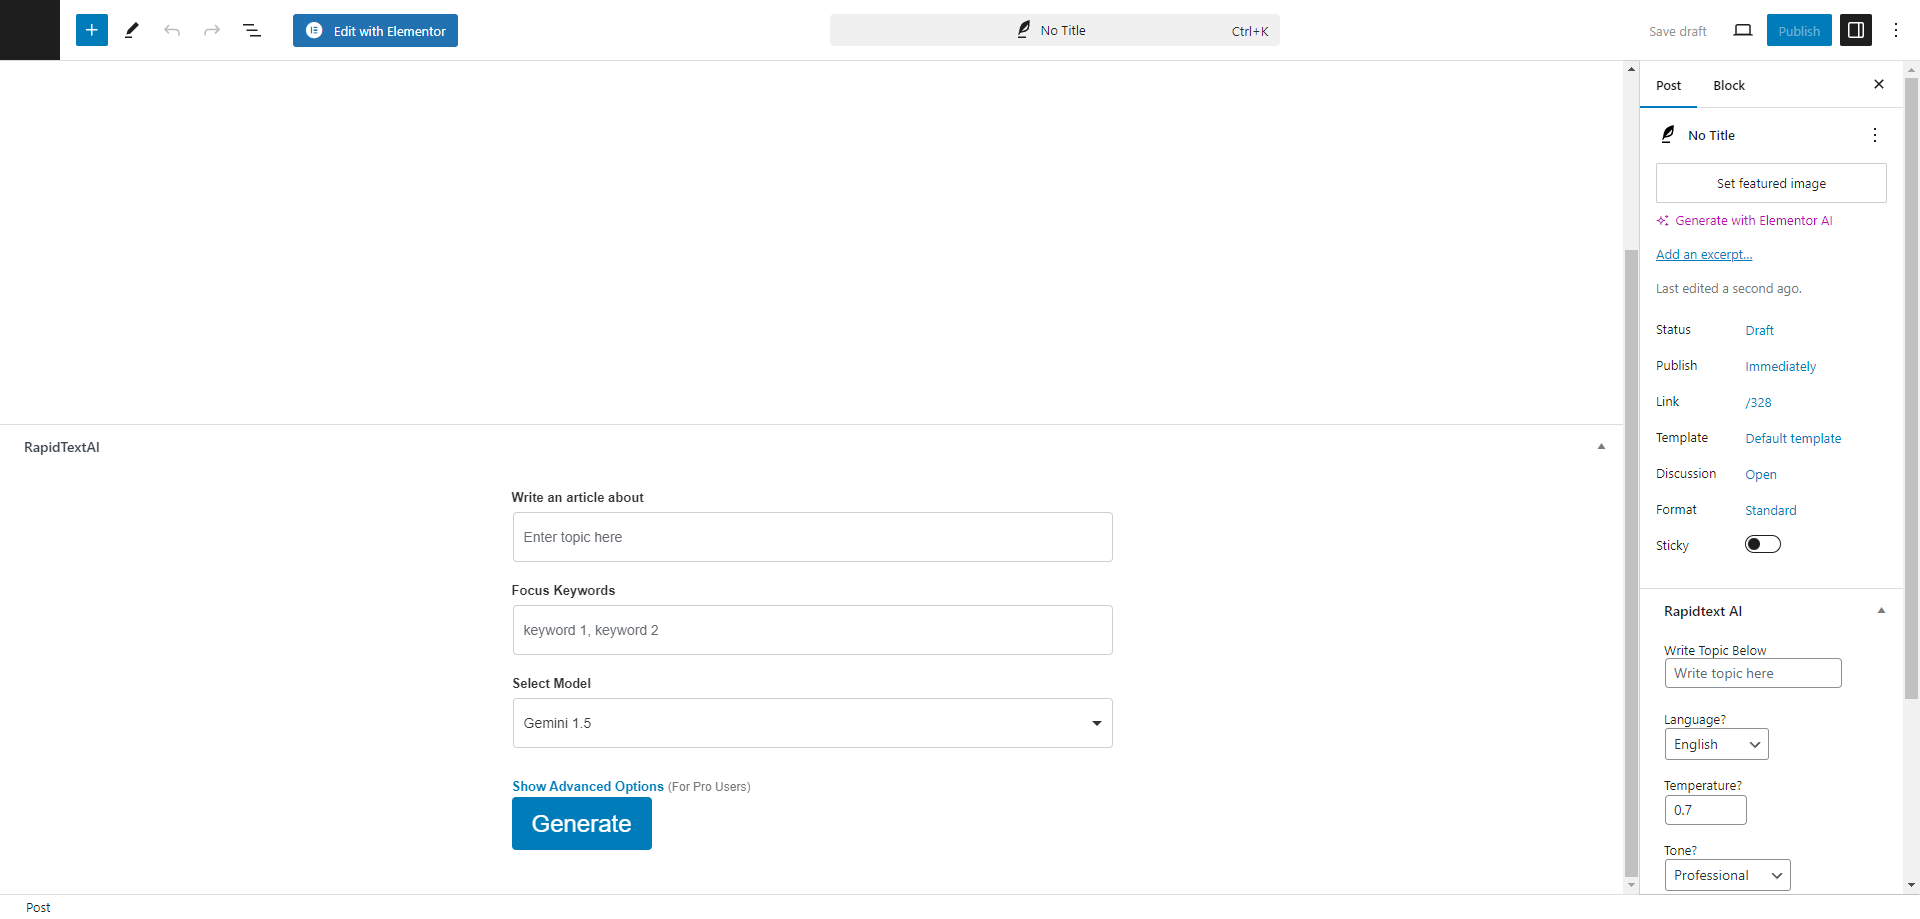
Task: Open the Select Model dropdown Gemini 1.5
Action: pos(812,723)
